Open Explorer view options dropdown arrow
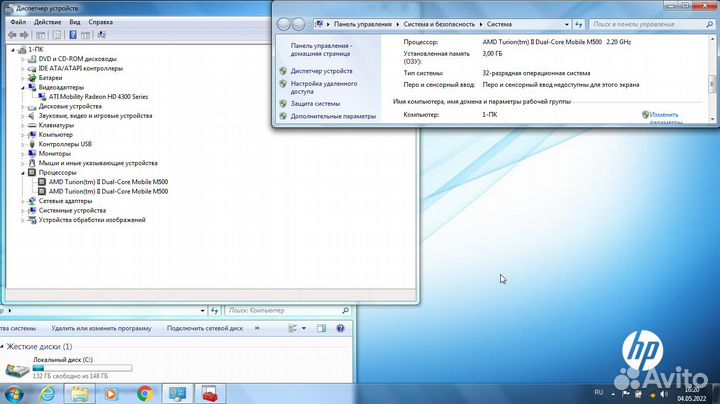720x404 pixels. click(304, 328)
